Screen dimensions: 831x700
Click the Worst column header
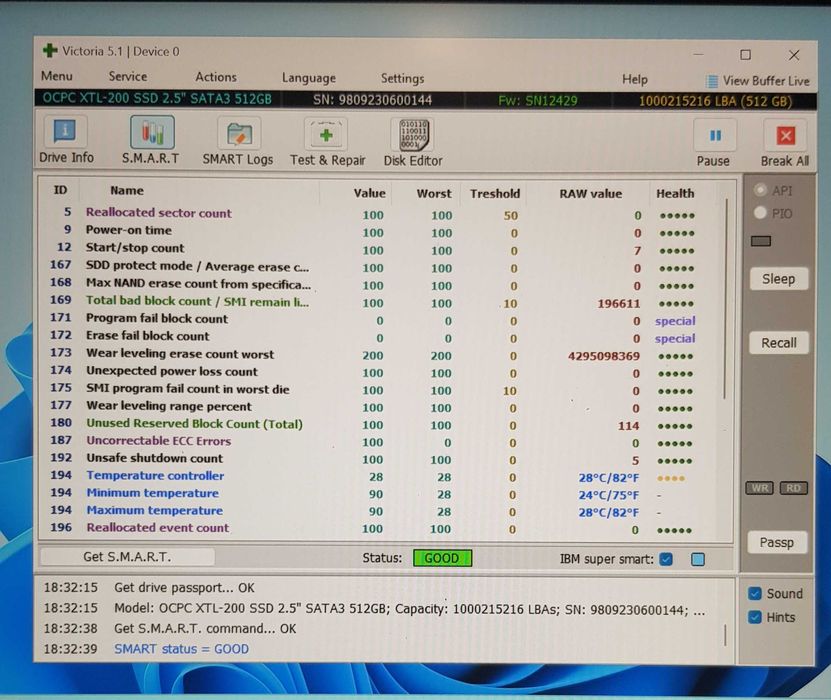[x=434, y=193]
